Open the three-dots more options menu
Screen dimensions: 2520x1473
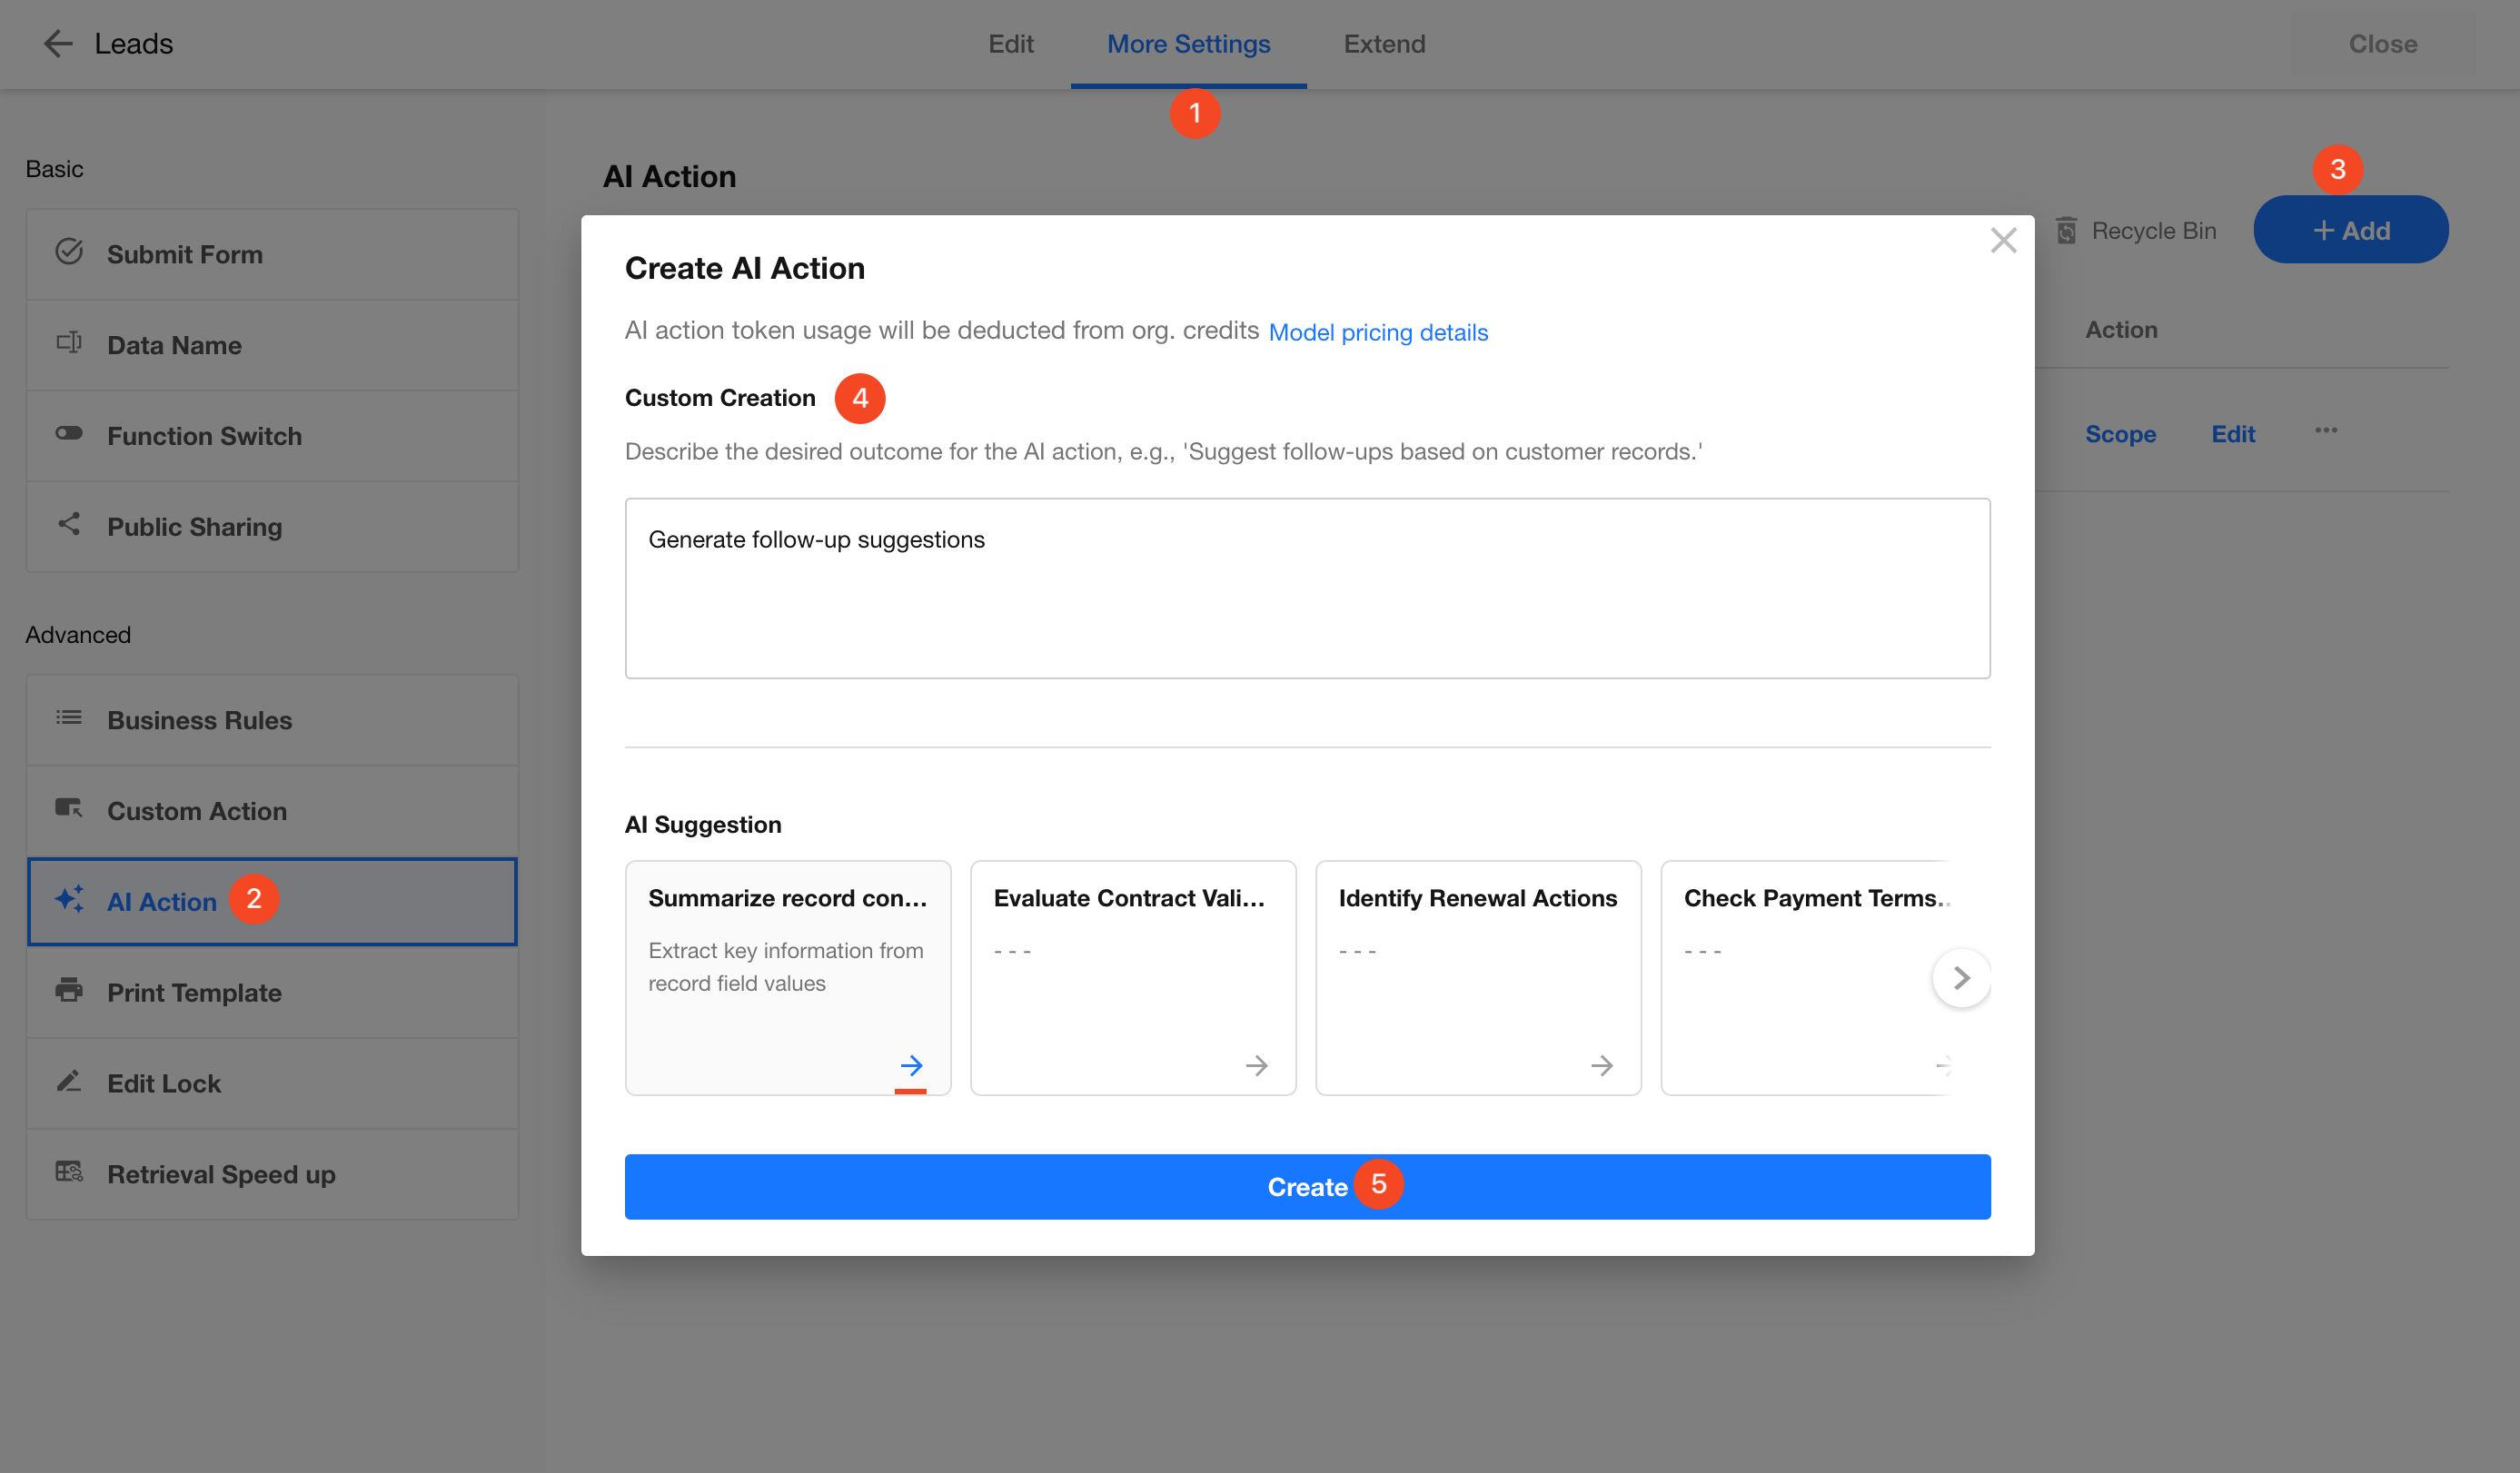pyautogui.click(x=2326, y=431)
